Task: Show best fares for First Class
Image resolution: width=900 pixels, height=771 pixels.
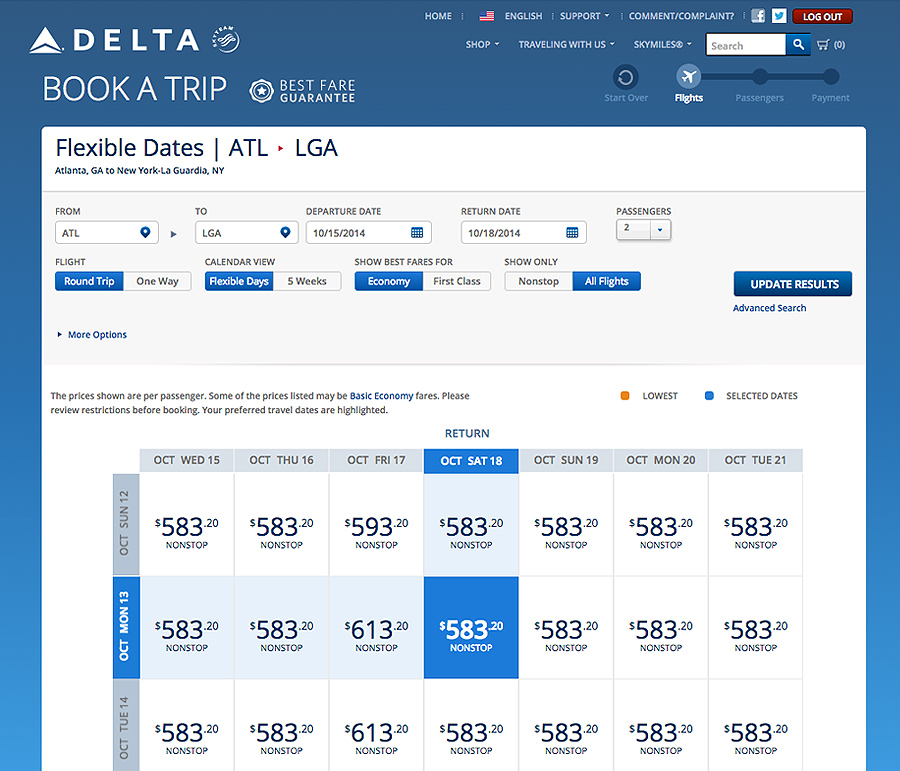Action: point(456,282)
